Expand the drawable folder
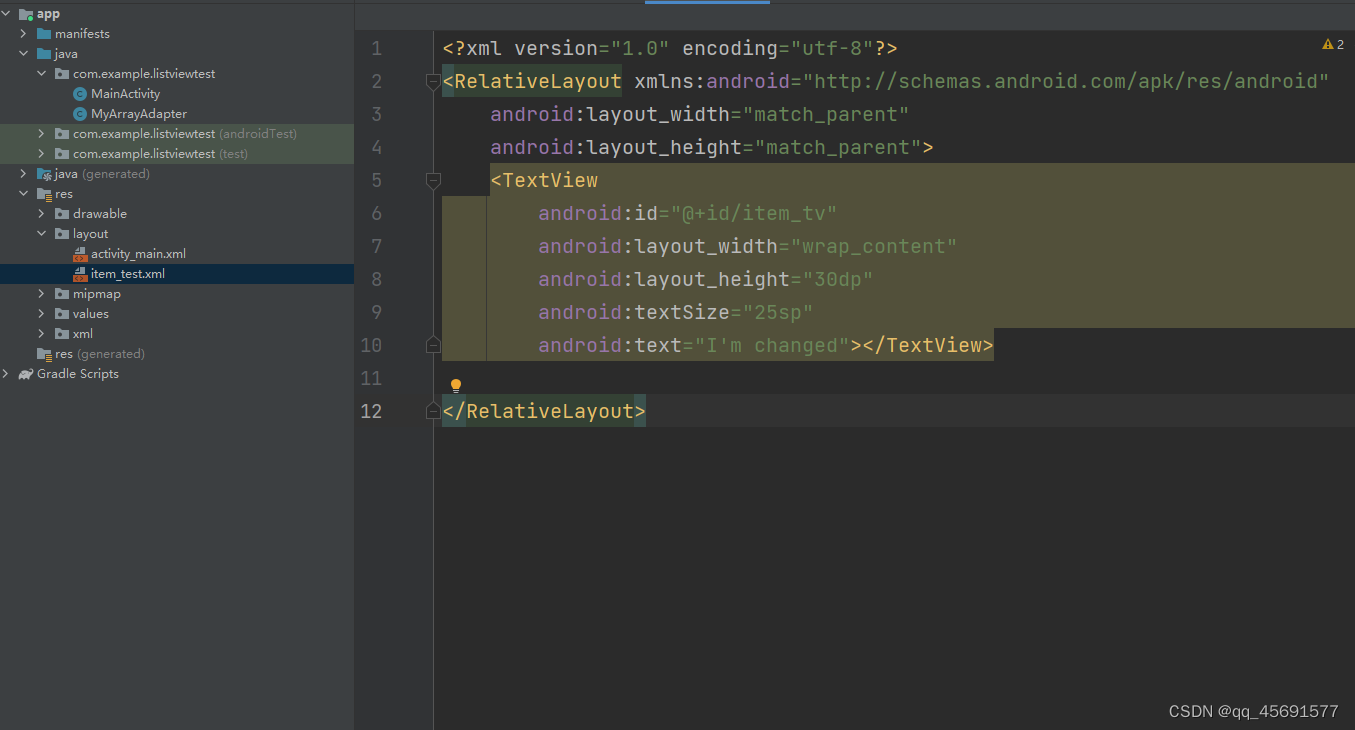This screenshot has width=1355, height=730. pos(42,214)
